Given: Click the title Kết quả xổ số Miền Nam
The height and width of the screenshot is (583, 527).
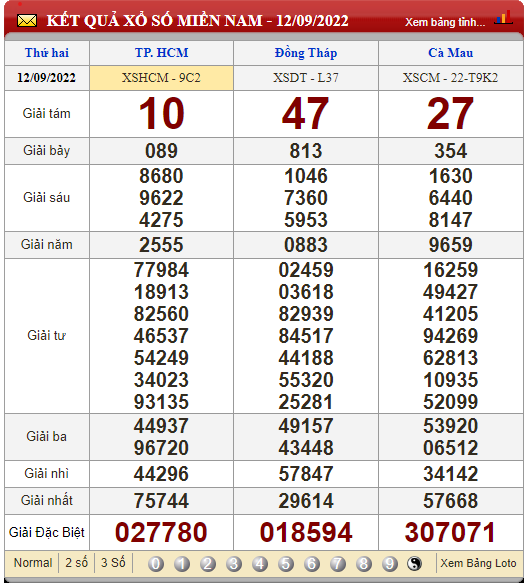Looking at the screenshot, I should (197, 20).
